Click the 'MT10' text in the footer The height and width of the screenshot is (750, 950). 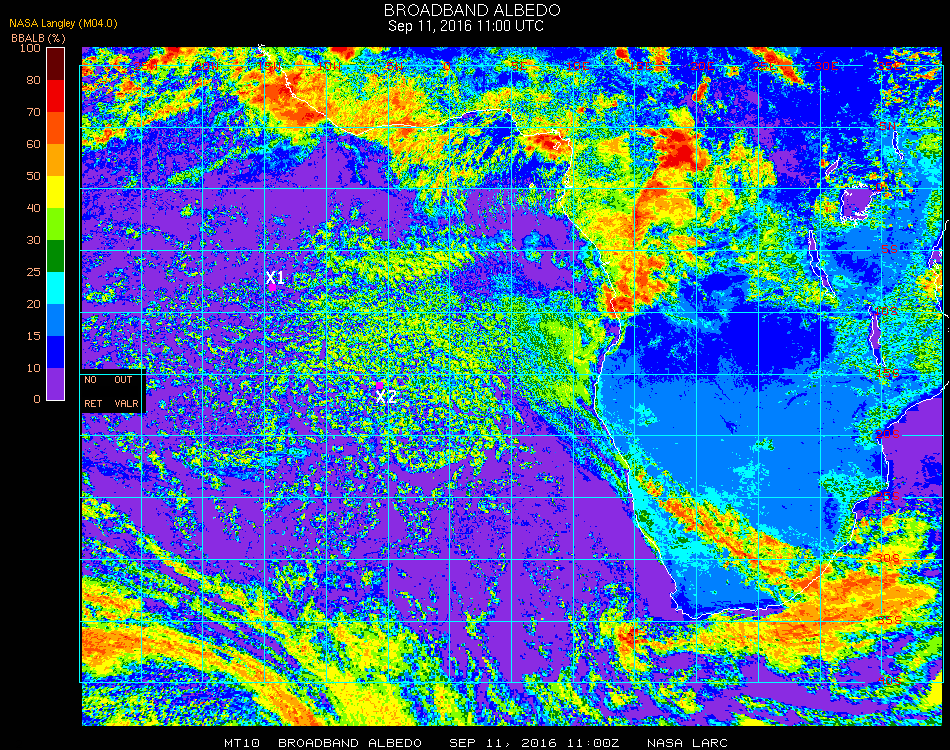[242, 743]
